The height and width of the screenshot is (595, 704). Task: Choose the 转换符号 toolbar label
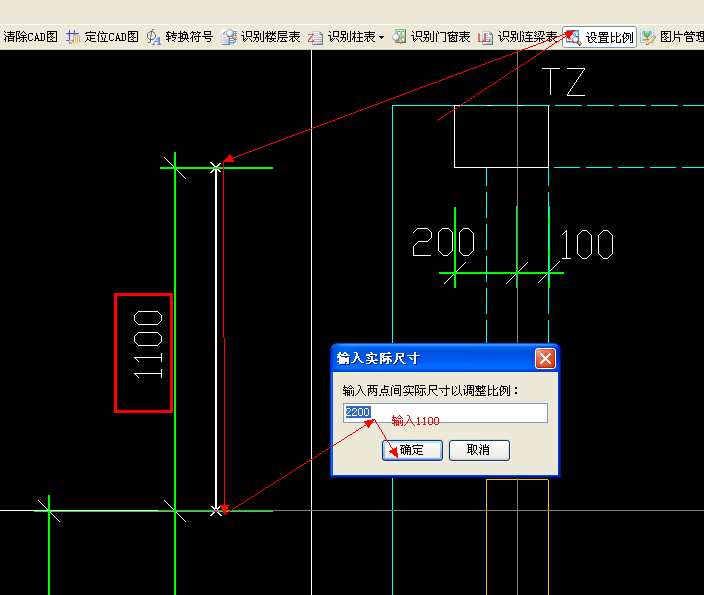[x=189, y=37]
